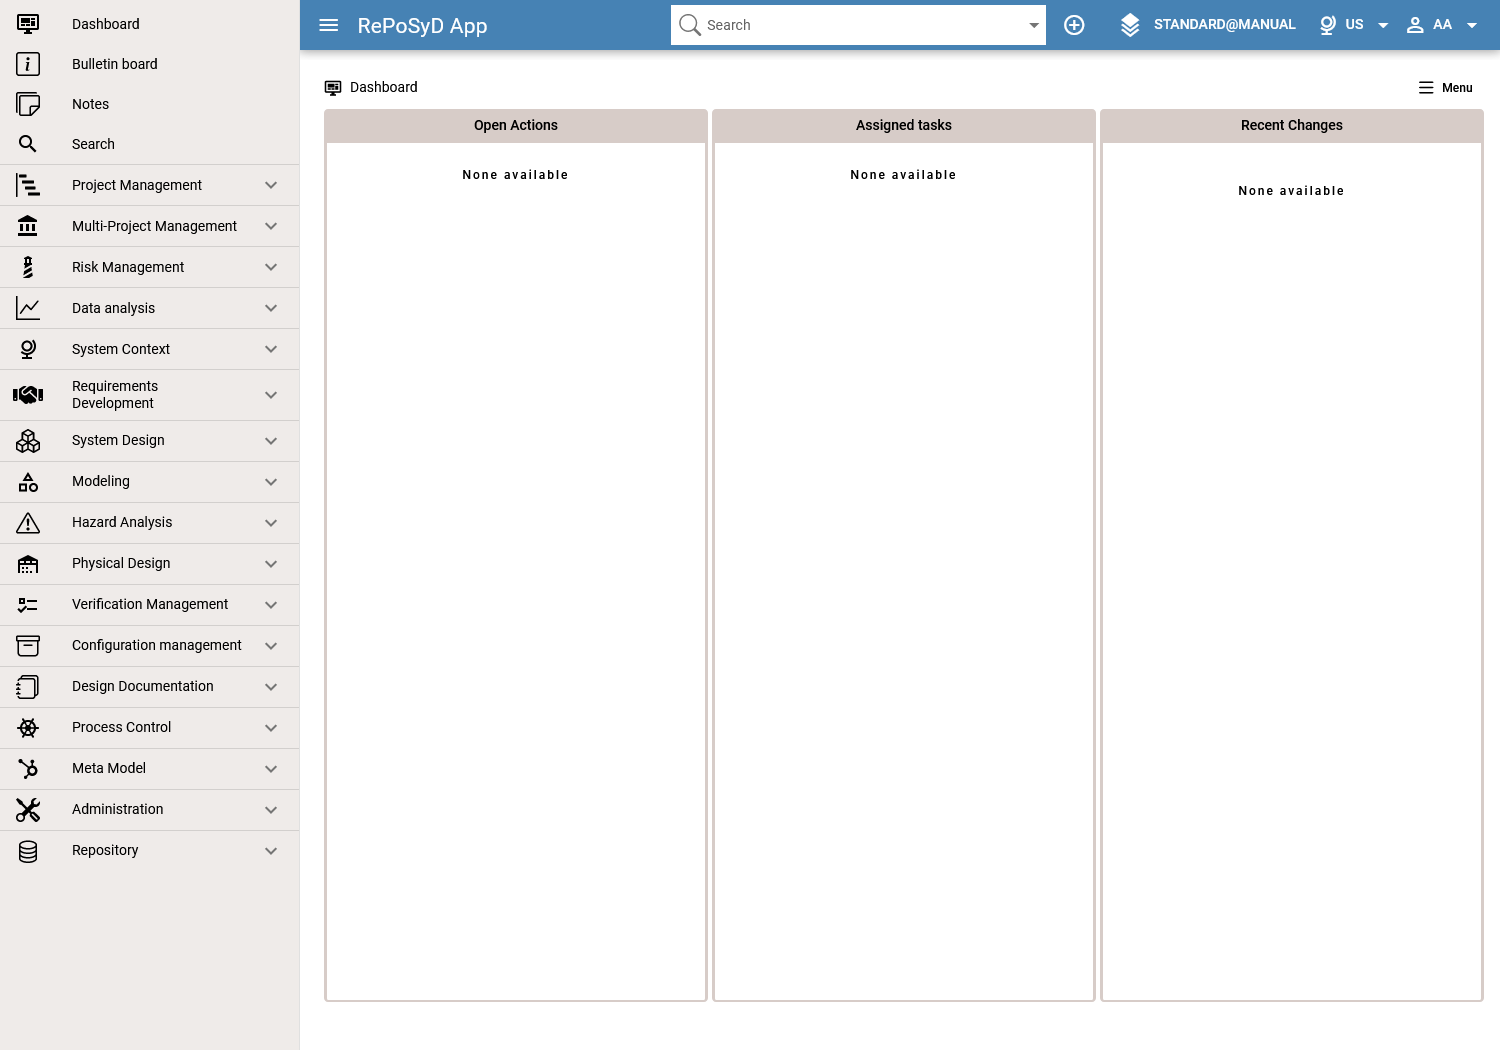Open the Dashboard item in sidebar
This screenshot has width=1500, height=1050.
[x=150, y=24]
